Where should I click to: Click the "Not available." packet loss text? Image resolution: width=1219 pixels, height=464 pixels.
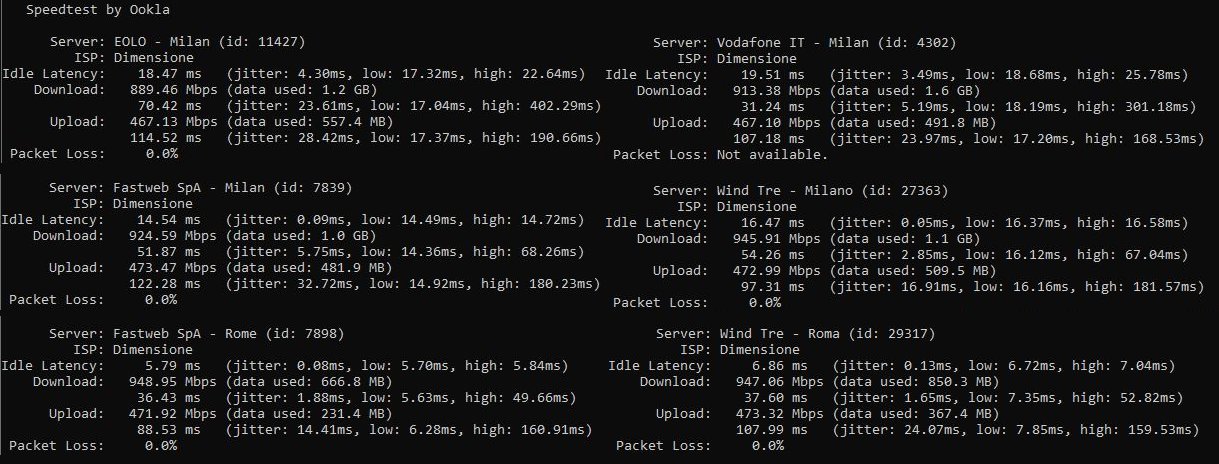click(x=772, y=154)
